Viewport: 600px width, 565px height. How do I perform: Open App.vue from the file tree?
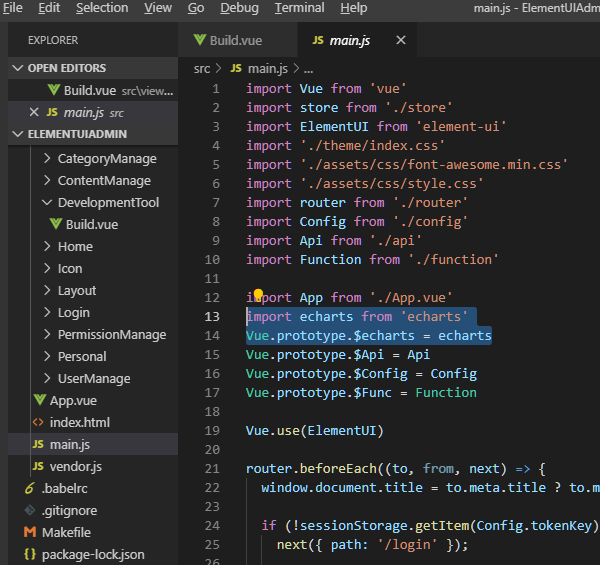coord(72,400)
